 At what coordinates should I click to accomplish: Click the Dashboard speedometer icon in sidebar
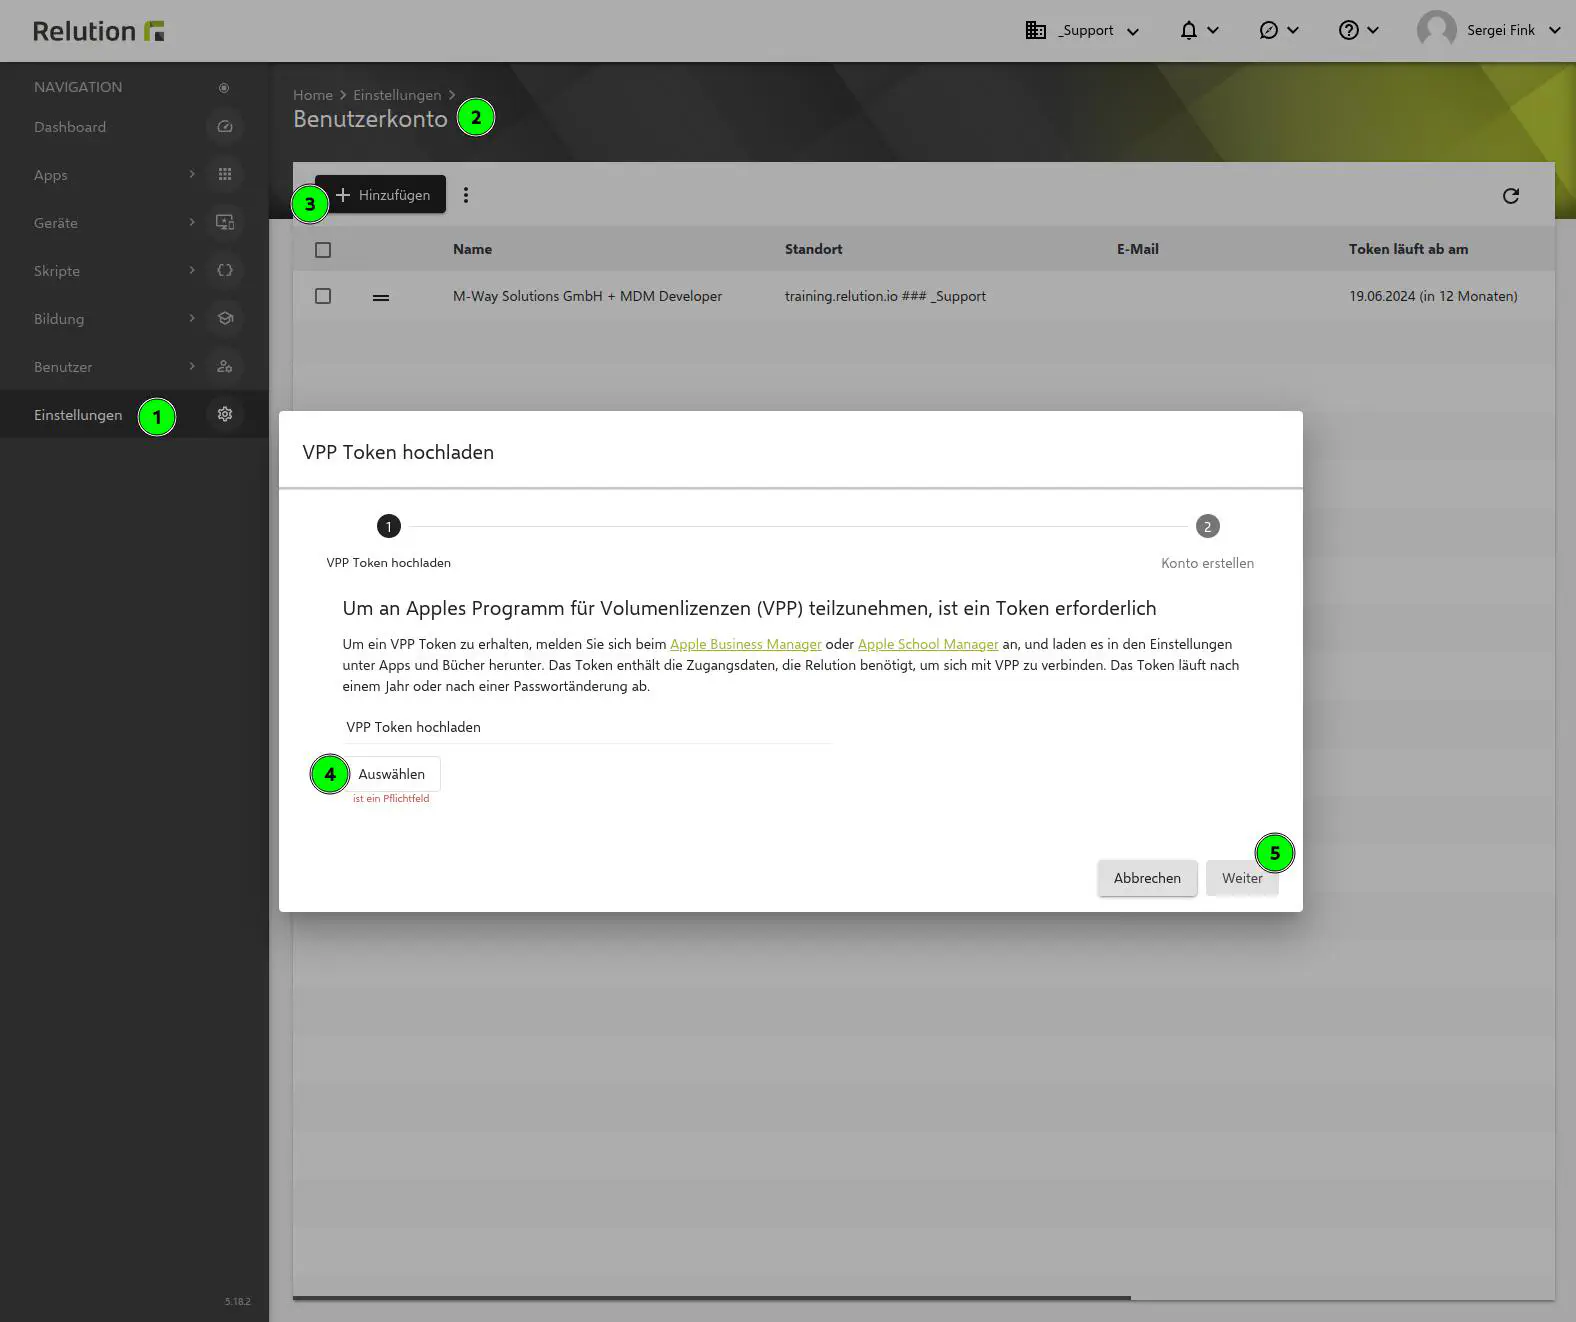(x=225, y=127)
